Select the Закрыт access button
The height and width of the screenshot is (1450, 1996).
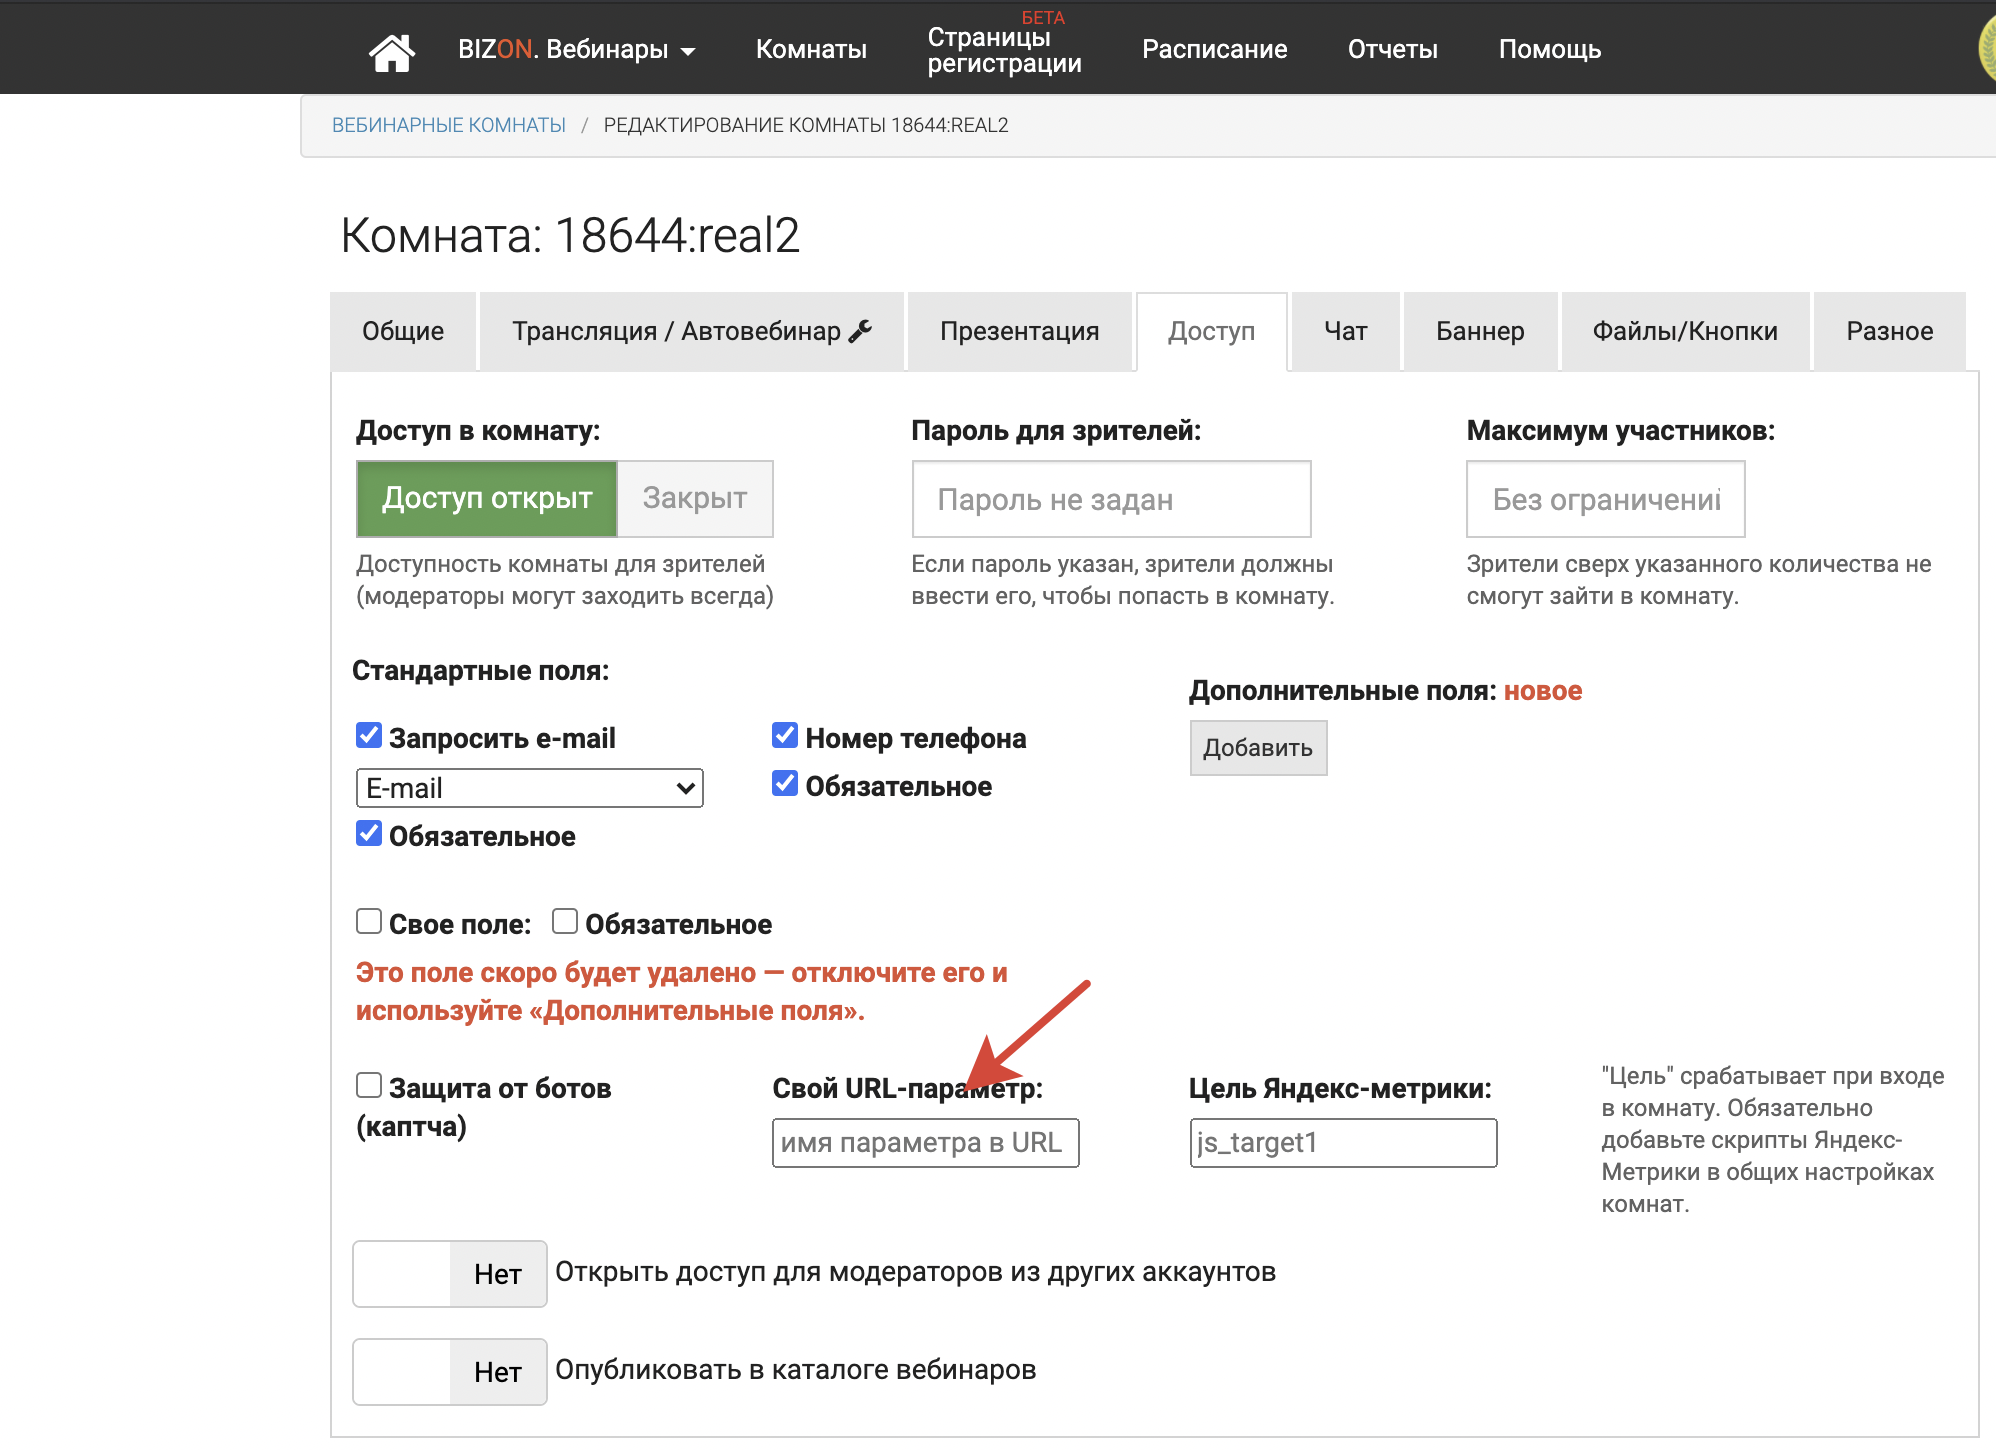click(694, 498)
